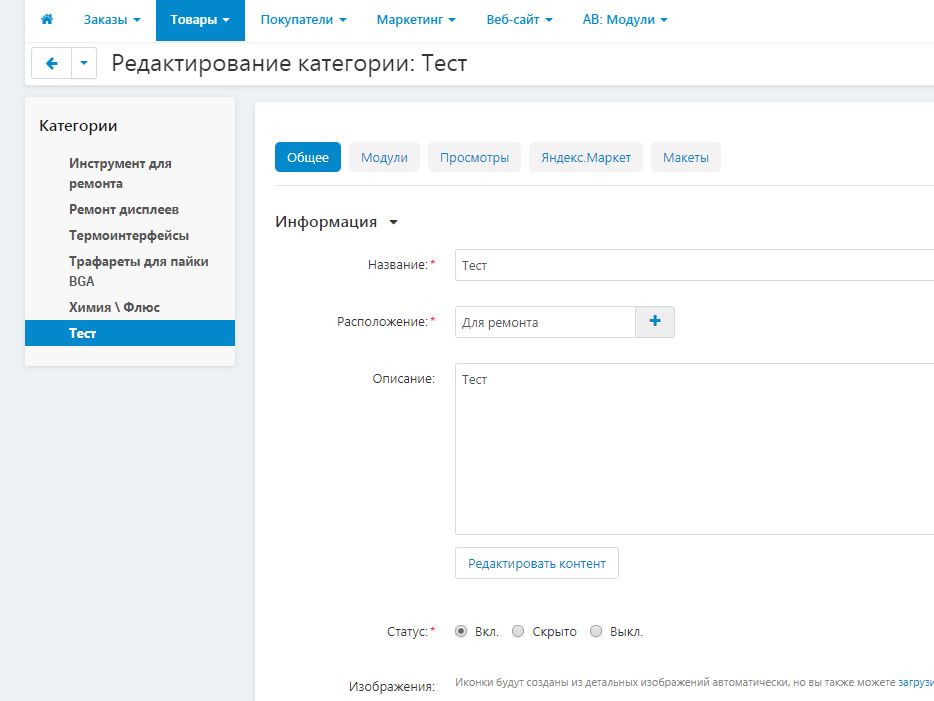Viewport: 934px width, 701px height.
Task: Open the Трафареты для пайки BGA category
Action: click(x=139, y=271)
